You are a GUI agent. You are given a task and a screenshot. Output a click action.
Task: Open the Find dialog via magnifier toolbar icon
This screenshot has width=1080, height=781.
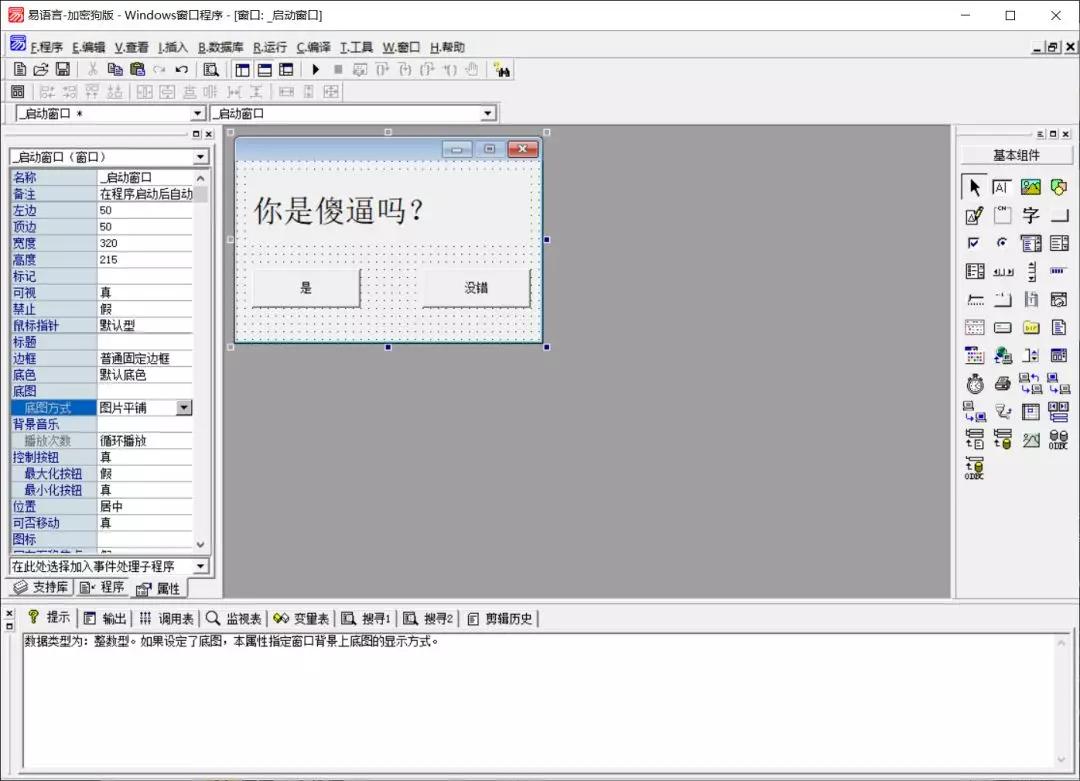pyautogui.click(x=211, y=68)
